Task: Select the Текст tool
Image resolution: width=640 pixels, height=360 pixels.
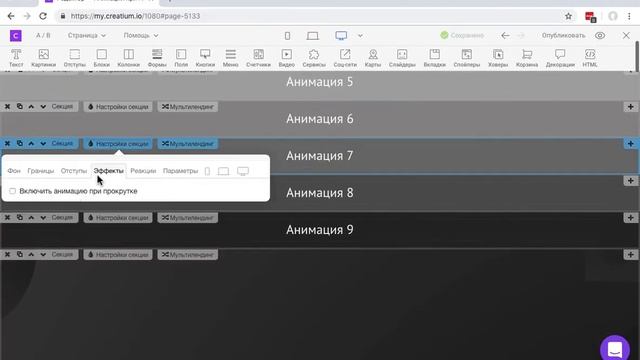Action: (16, 58)
